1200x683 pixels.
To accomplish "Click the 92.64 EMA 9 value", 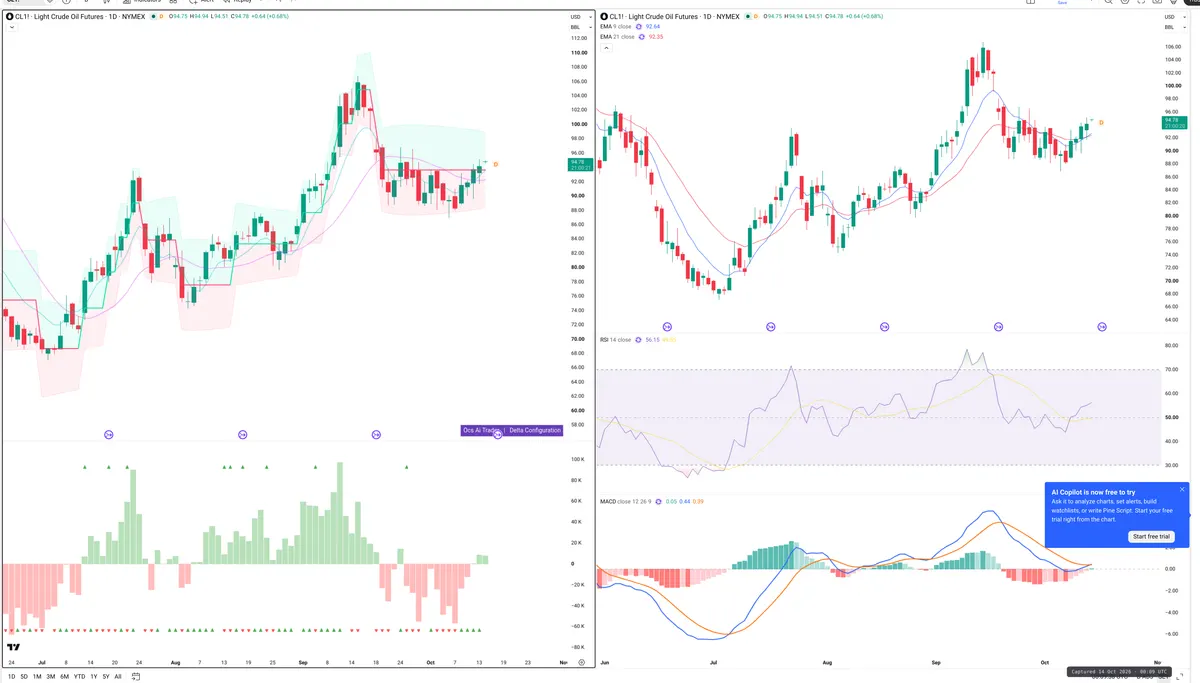I will point(655,27).
